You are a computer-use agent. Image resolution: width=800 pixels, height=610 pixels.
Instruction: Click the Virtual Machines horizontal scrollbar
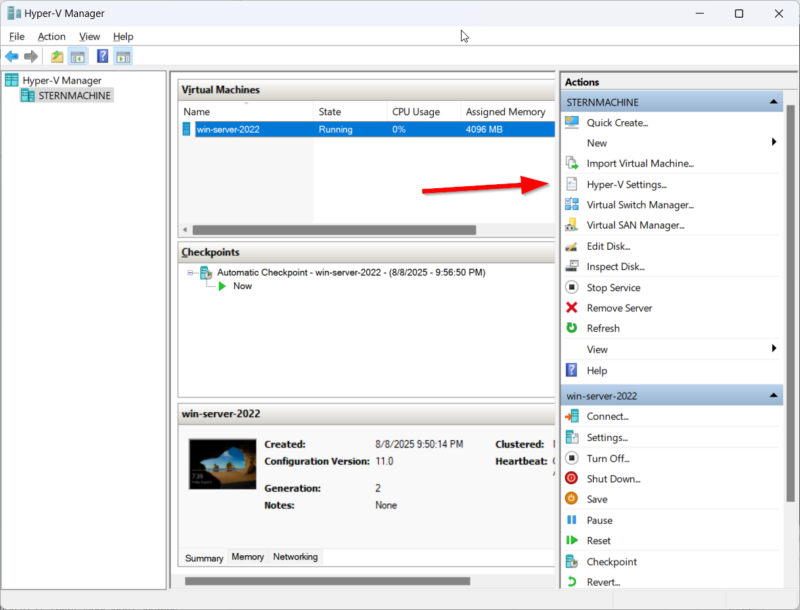tap(334, 230)
